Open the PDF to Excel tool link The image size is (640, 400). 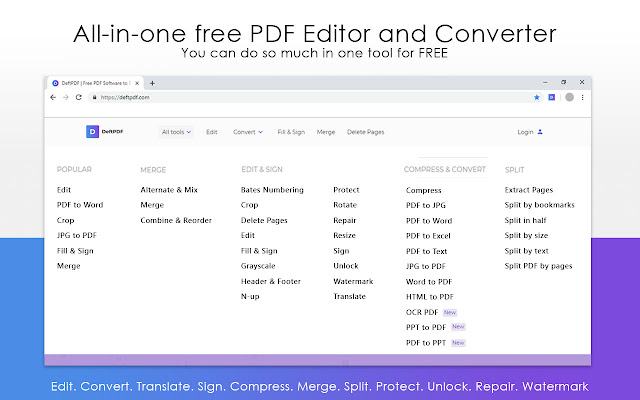coord(427,235)
